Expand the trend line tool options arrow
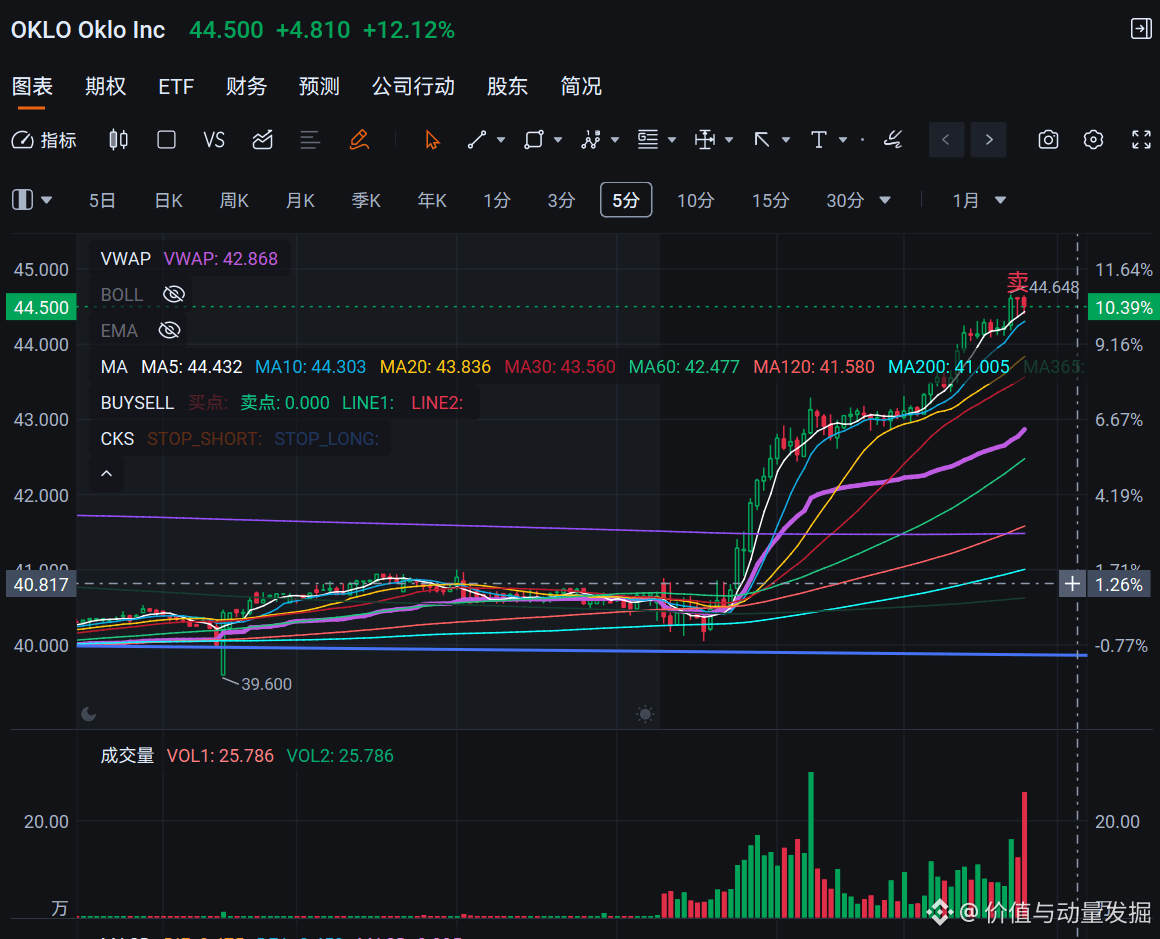 coord(501,140)
